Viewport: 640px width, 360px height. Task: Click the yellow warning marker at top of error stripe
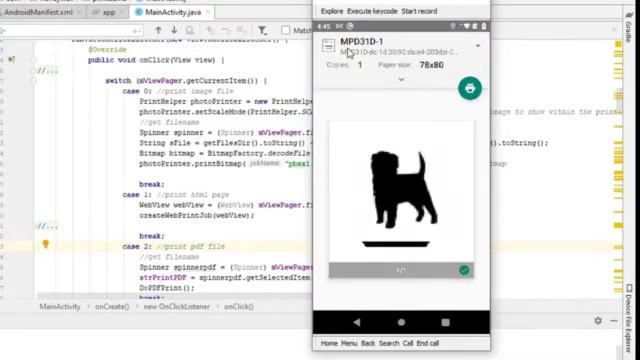618,44
